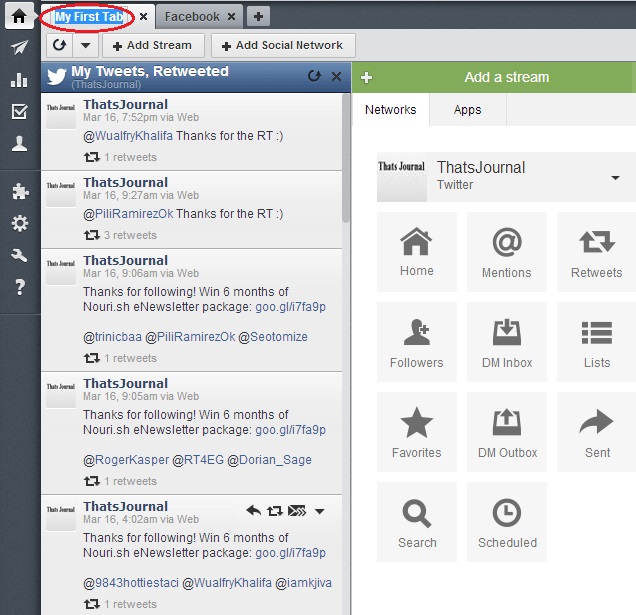Screen dimensions: 636x615
Task: Open the Home dashboard icon in sidebar
Action: click(x=19, y=16)
